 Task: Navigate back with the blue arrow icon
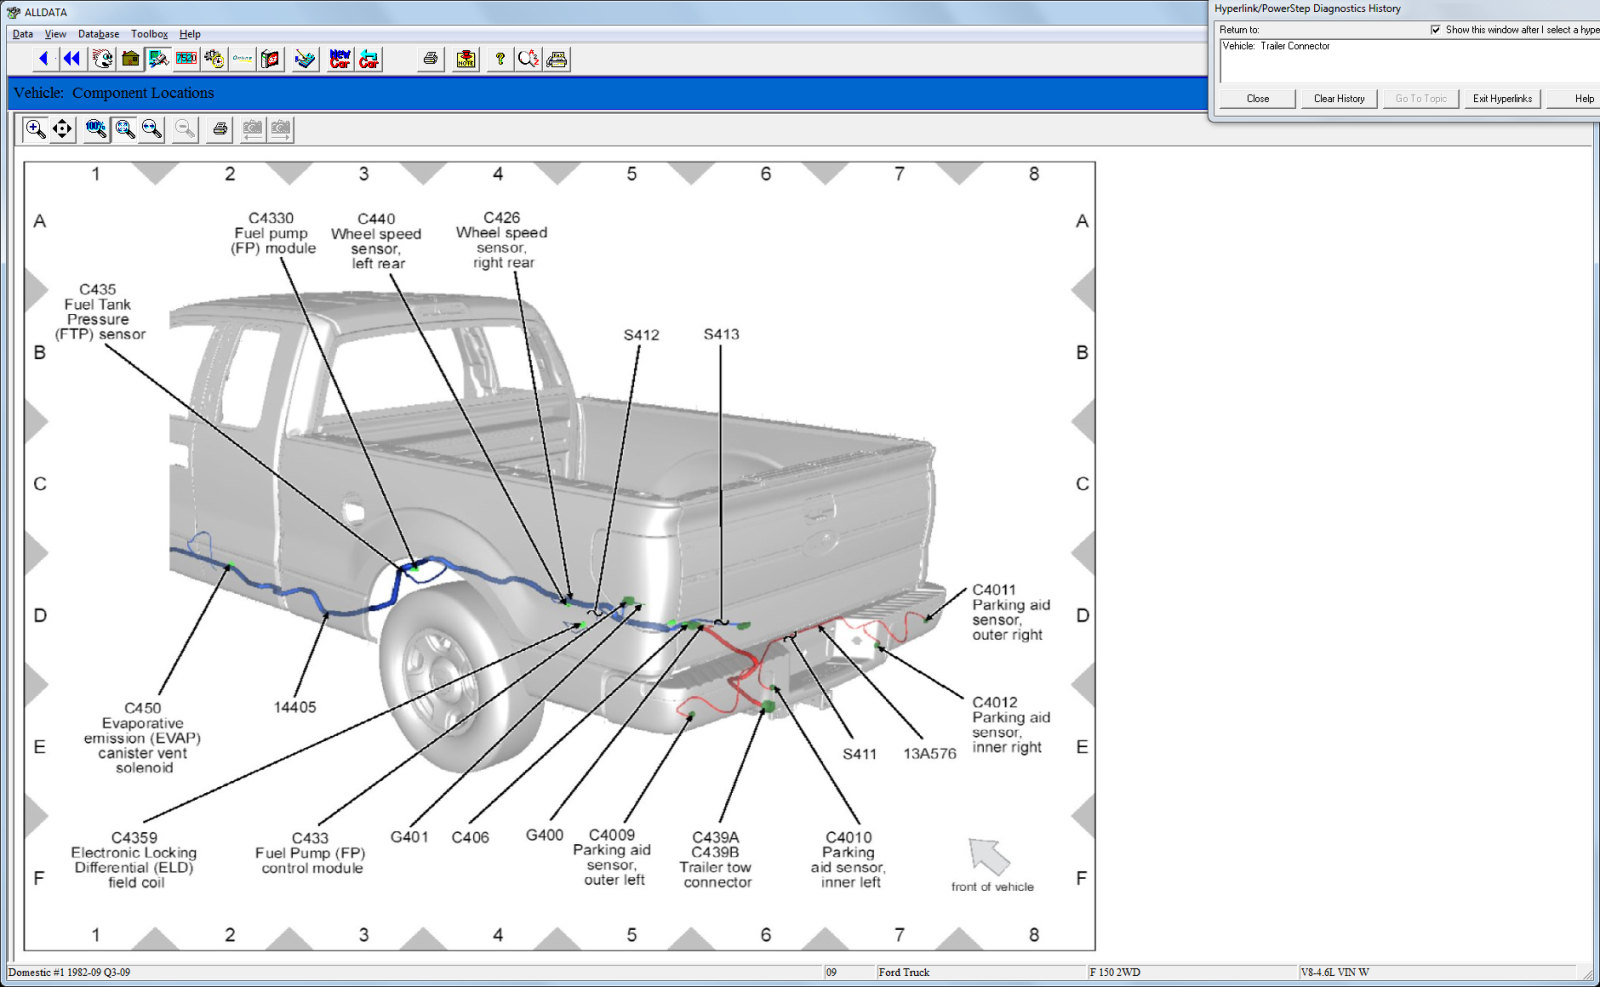[42, 59]
